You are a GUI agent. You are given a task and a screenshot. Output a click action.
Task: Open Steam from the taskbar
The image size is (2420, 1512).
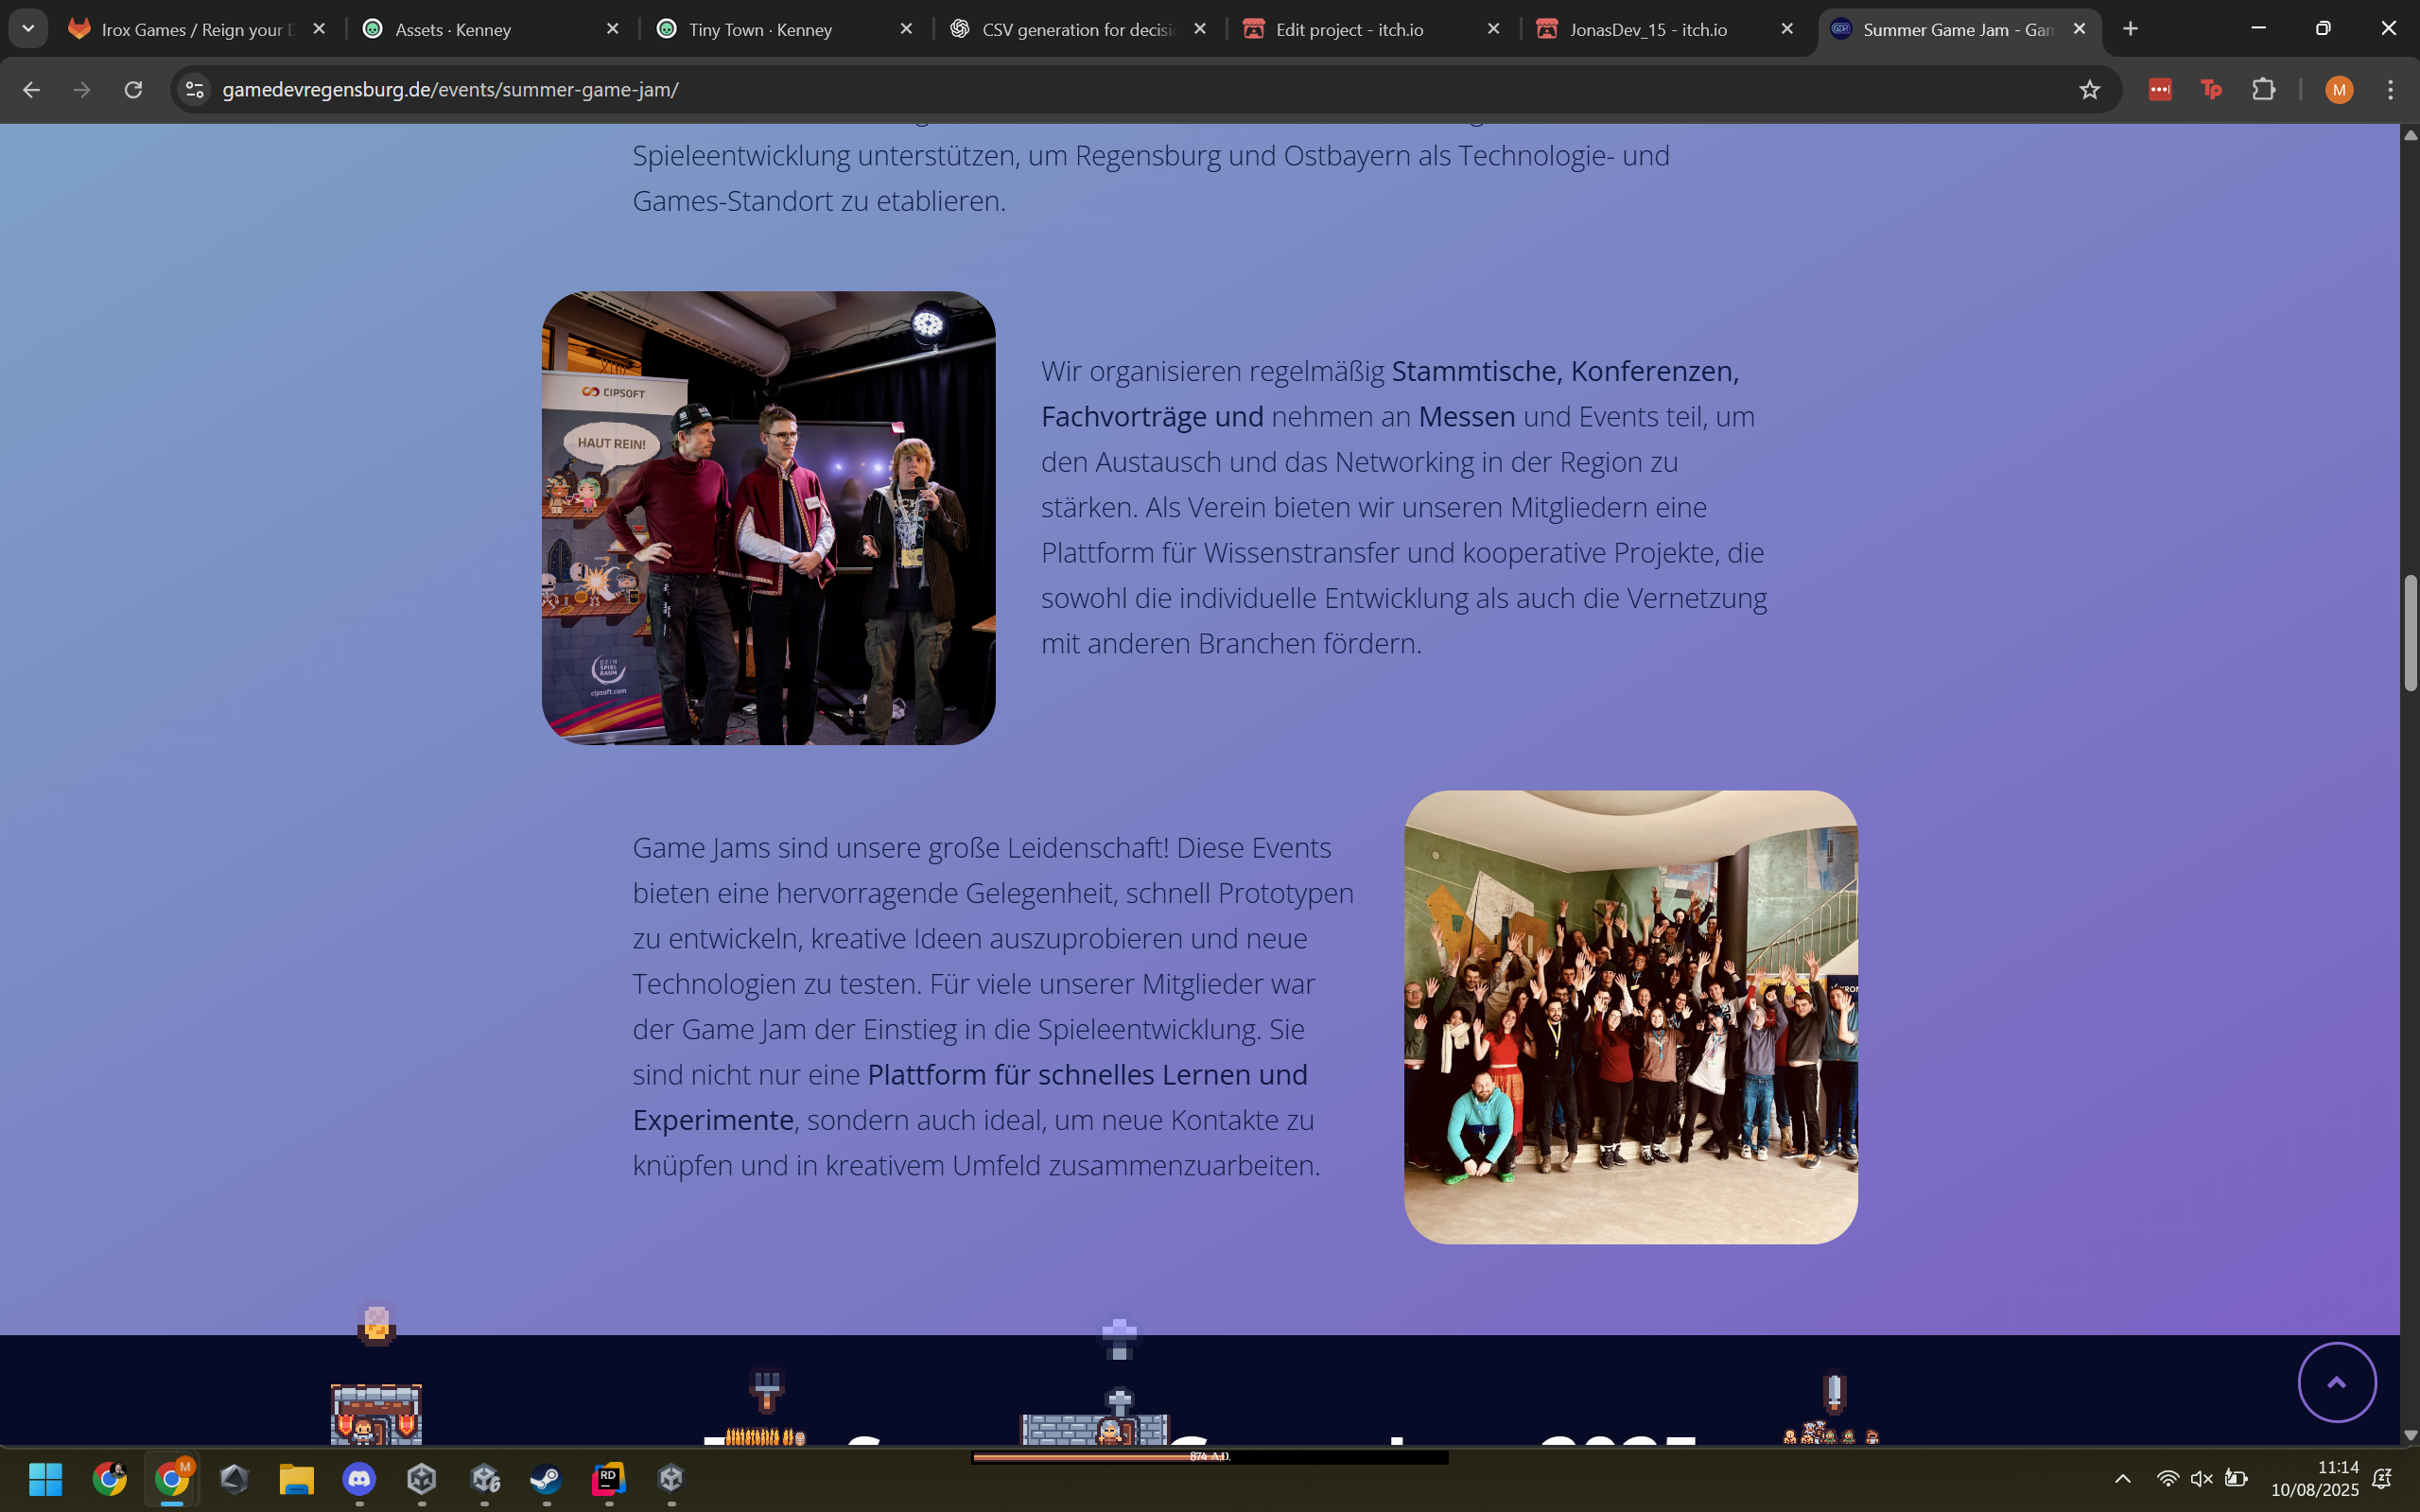click(x=546, y=1478)
